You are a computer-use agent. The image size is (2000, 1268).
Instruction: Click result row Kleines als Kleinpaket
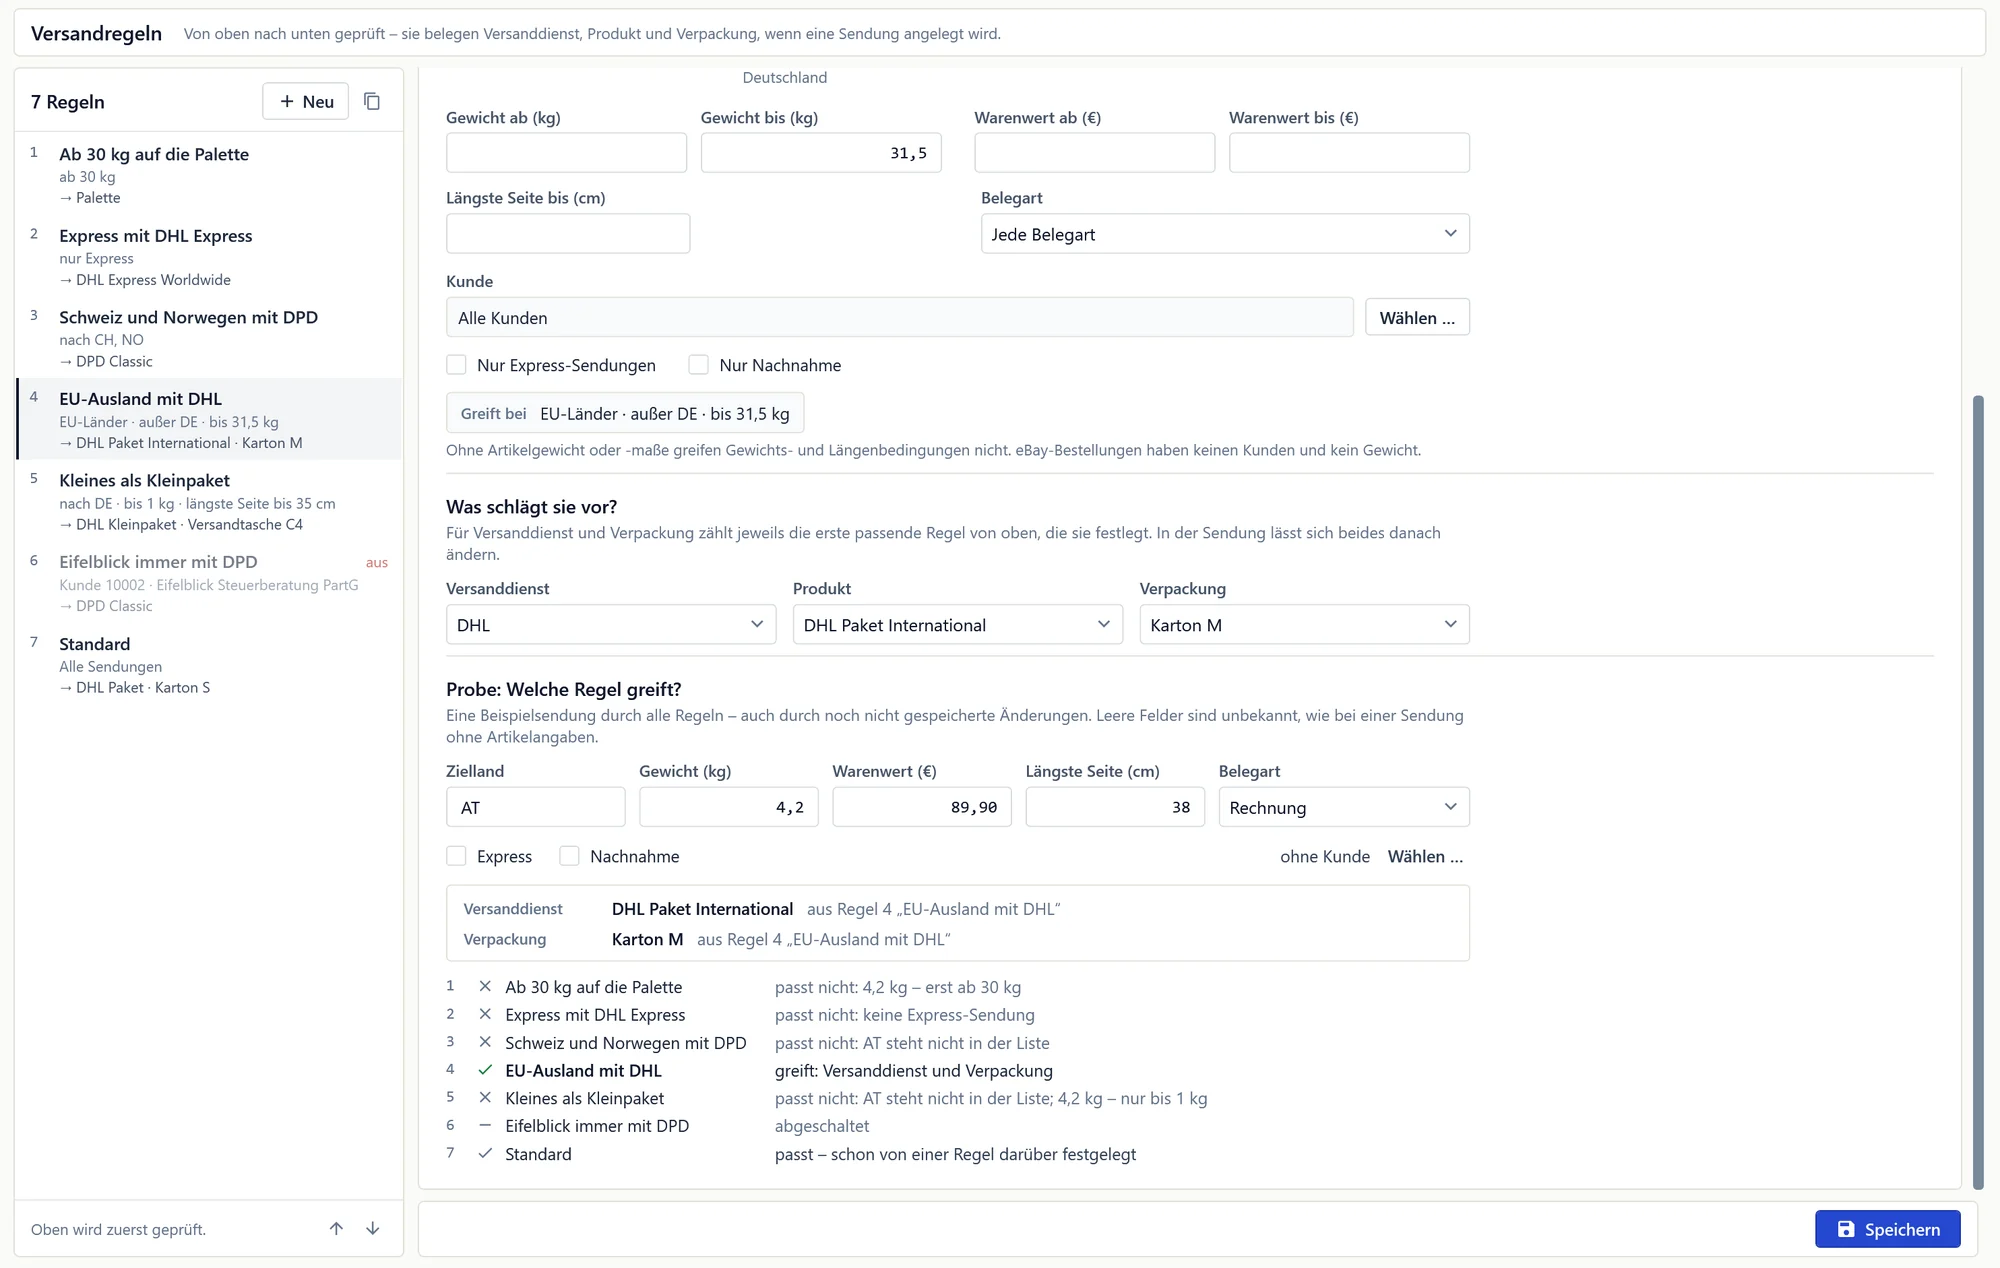[x=957, y=1098]
